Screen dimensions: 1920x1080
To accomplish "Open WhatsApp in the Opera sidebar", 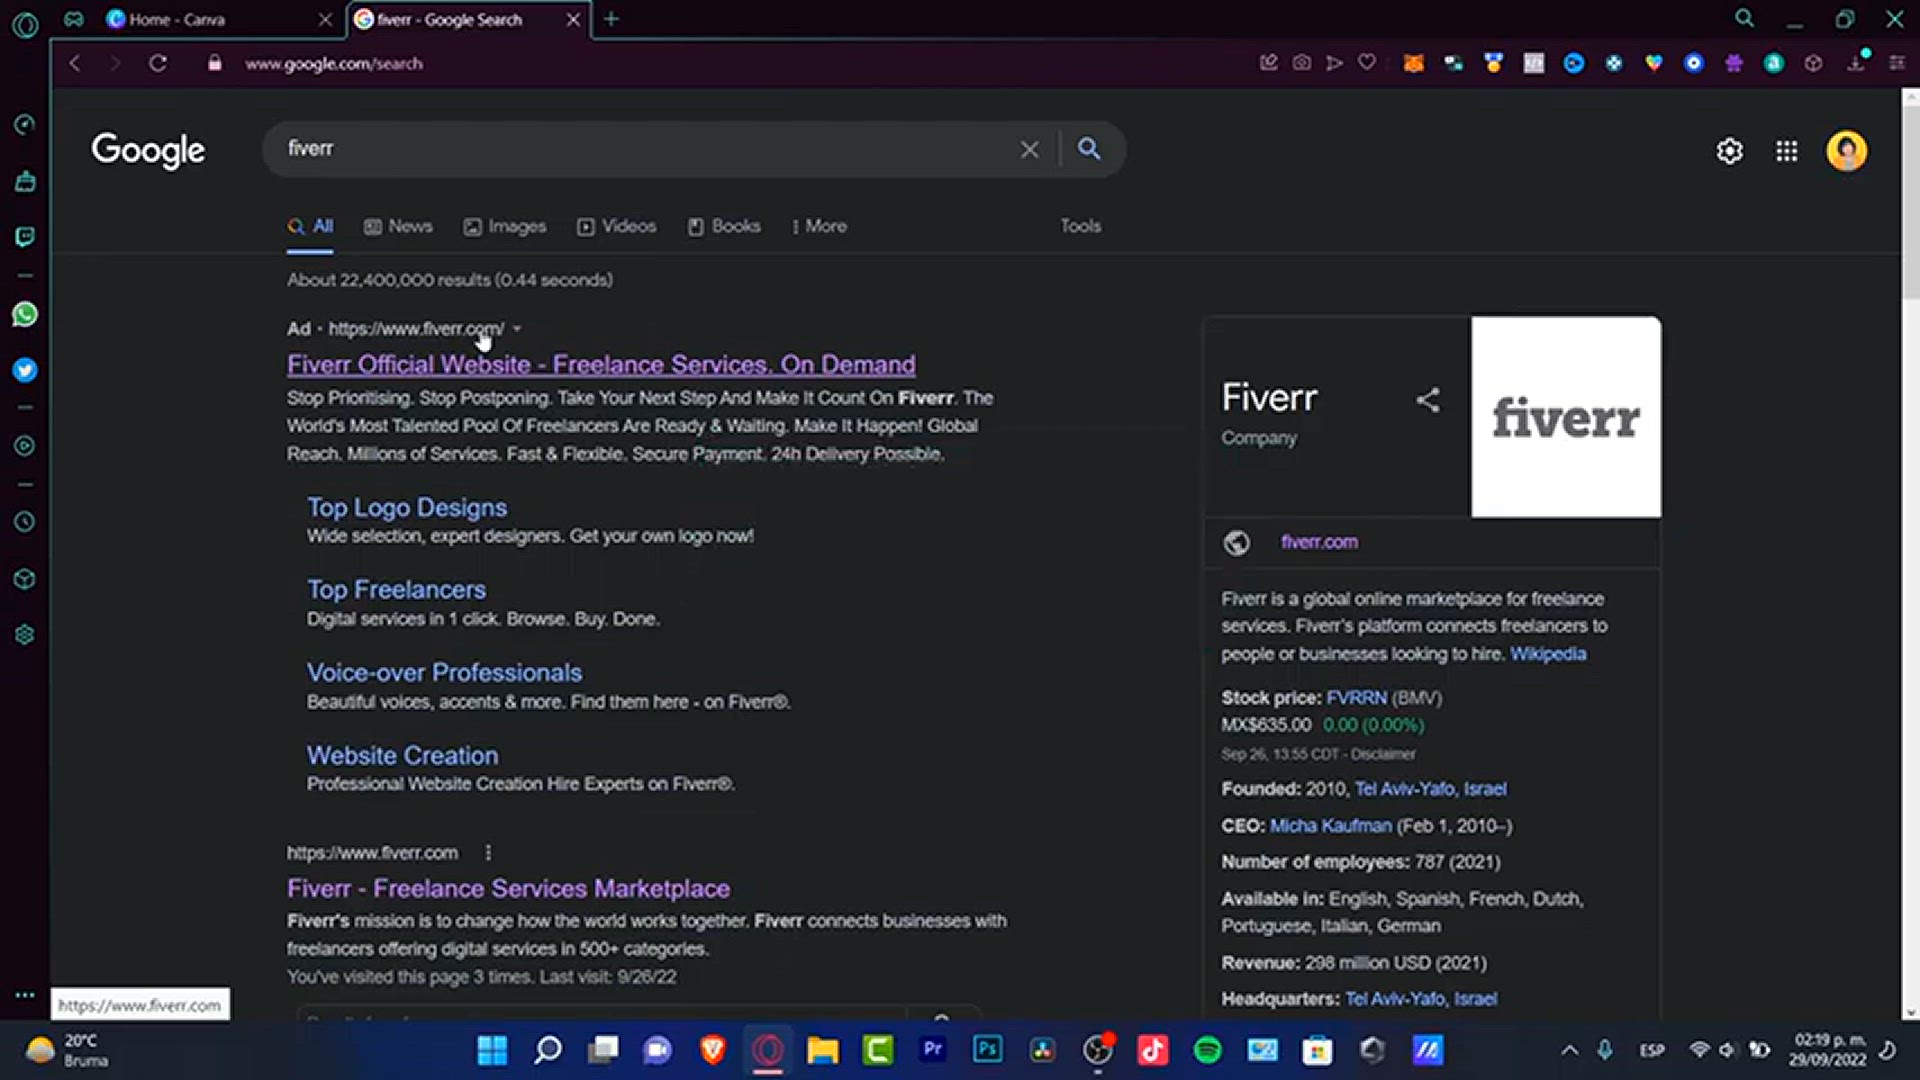I will click(25, 314).
